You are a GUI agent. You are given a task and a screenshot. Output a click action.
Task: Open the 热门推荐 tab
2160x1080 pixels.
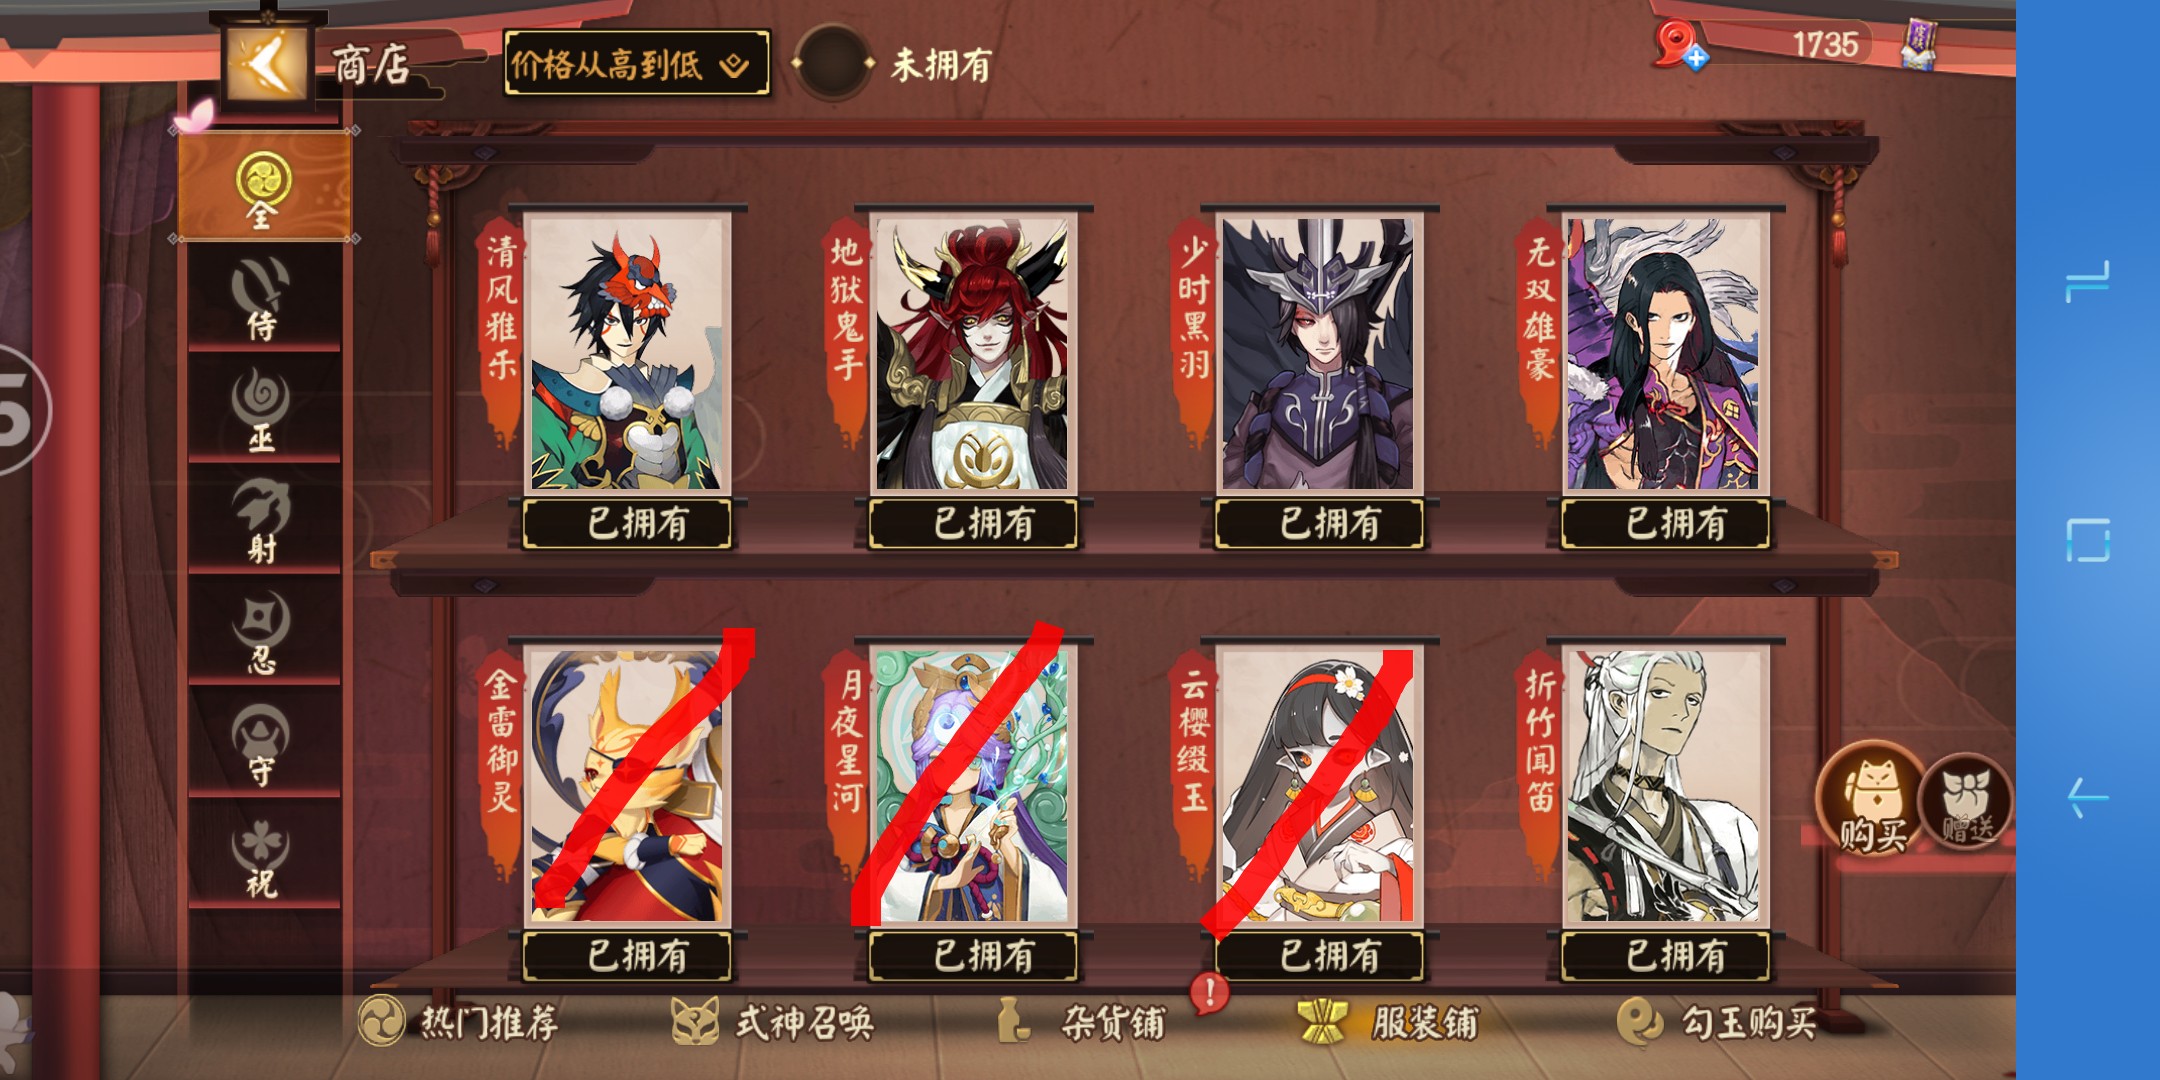coord(460,1022)
